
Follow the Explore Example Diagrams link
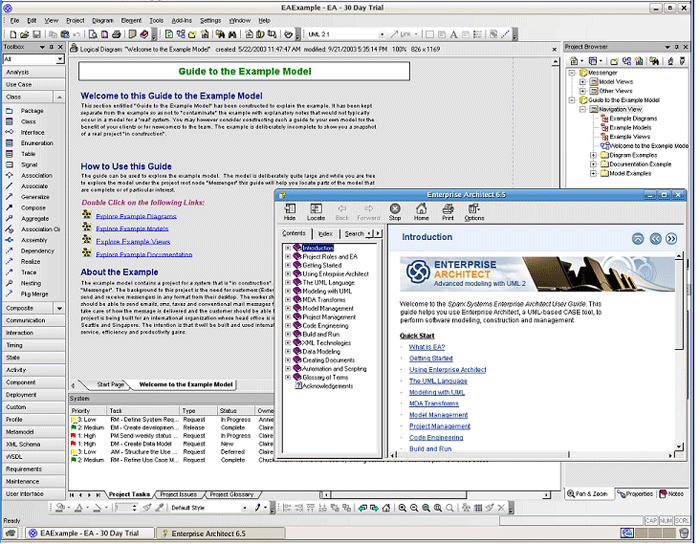(x=136, y=216)
